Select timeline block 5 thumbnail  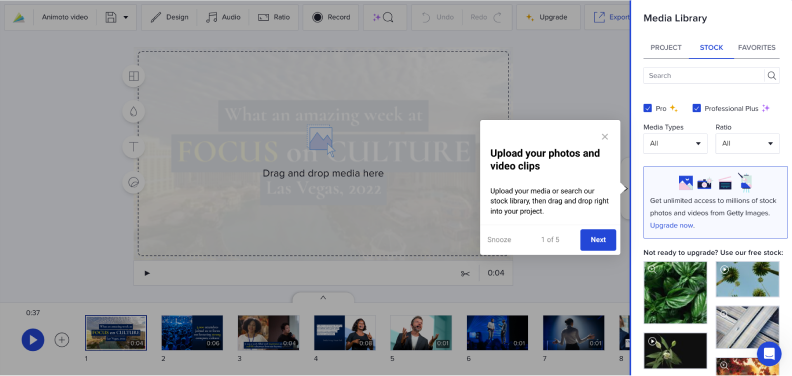(x=421, y=333)
